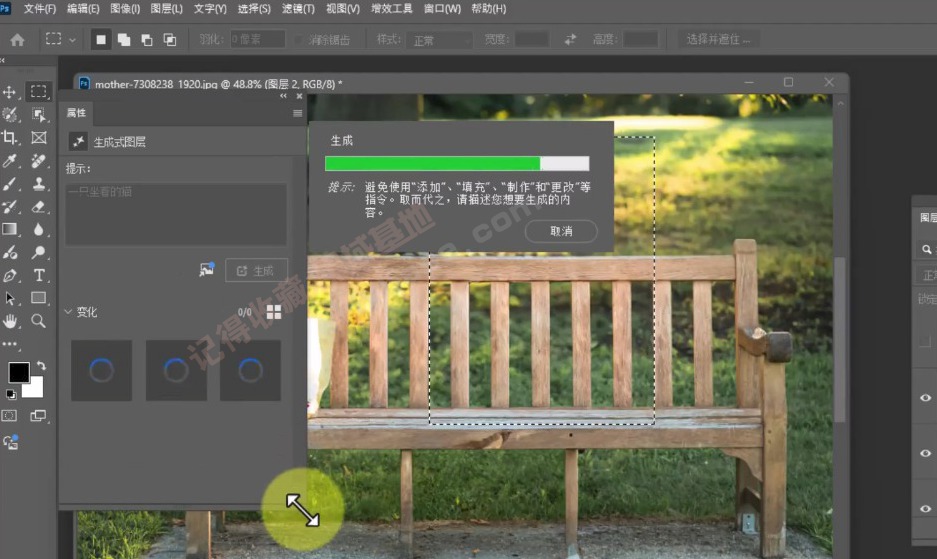Open the generative tool icon below Quick Mask

pyautogui.click(x=10, y=442)
